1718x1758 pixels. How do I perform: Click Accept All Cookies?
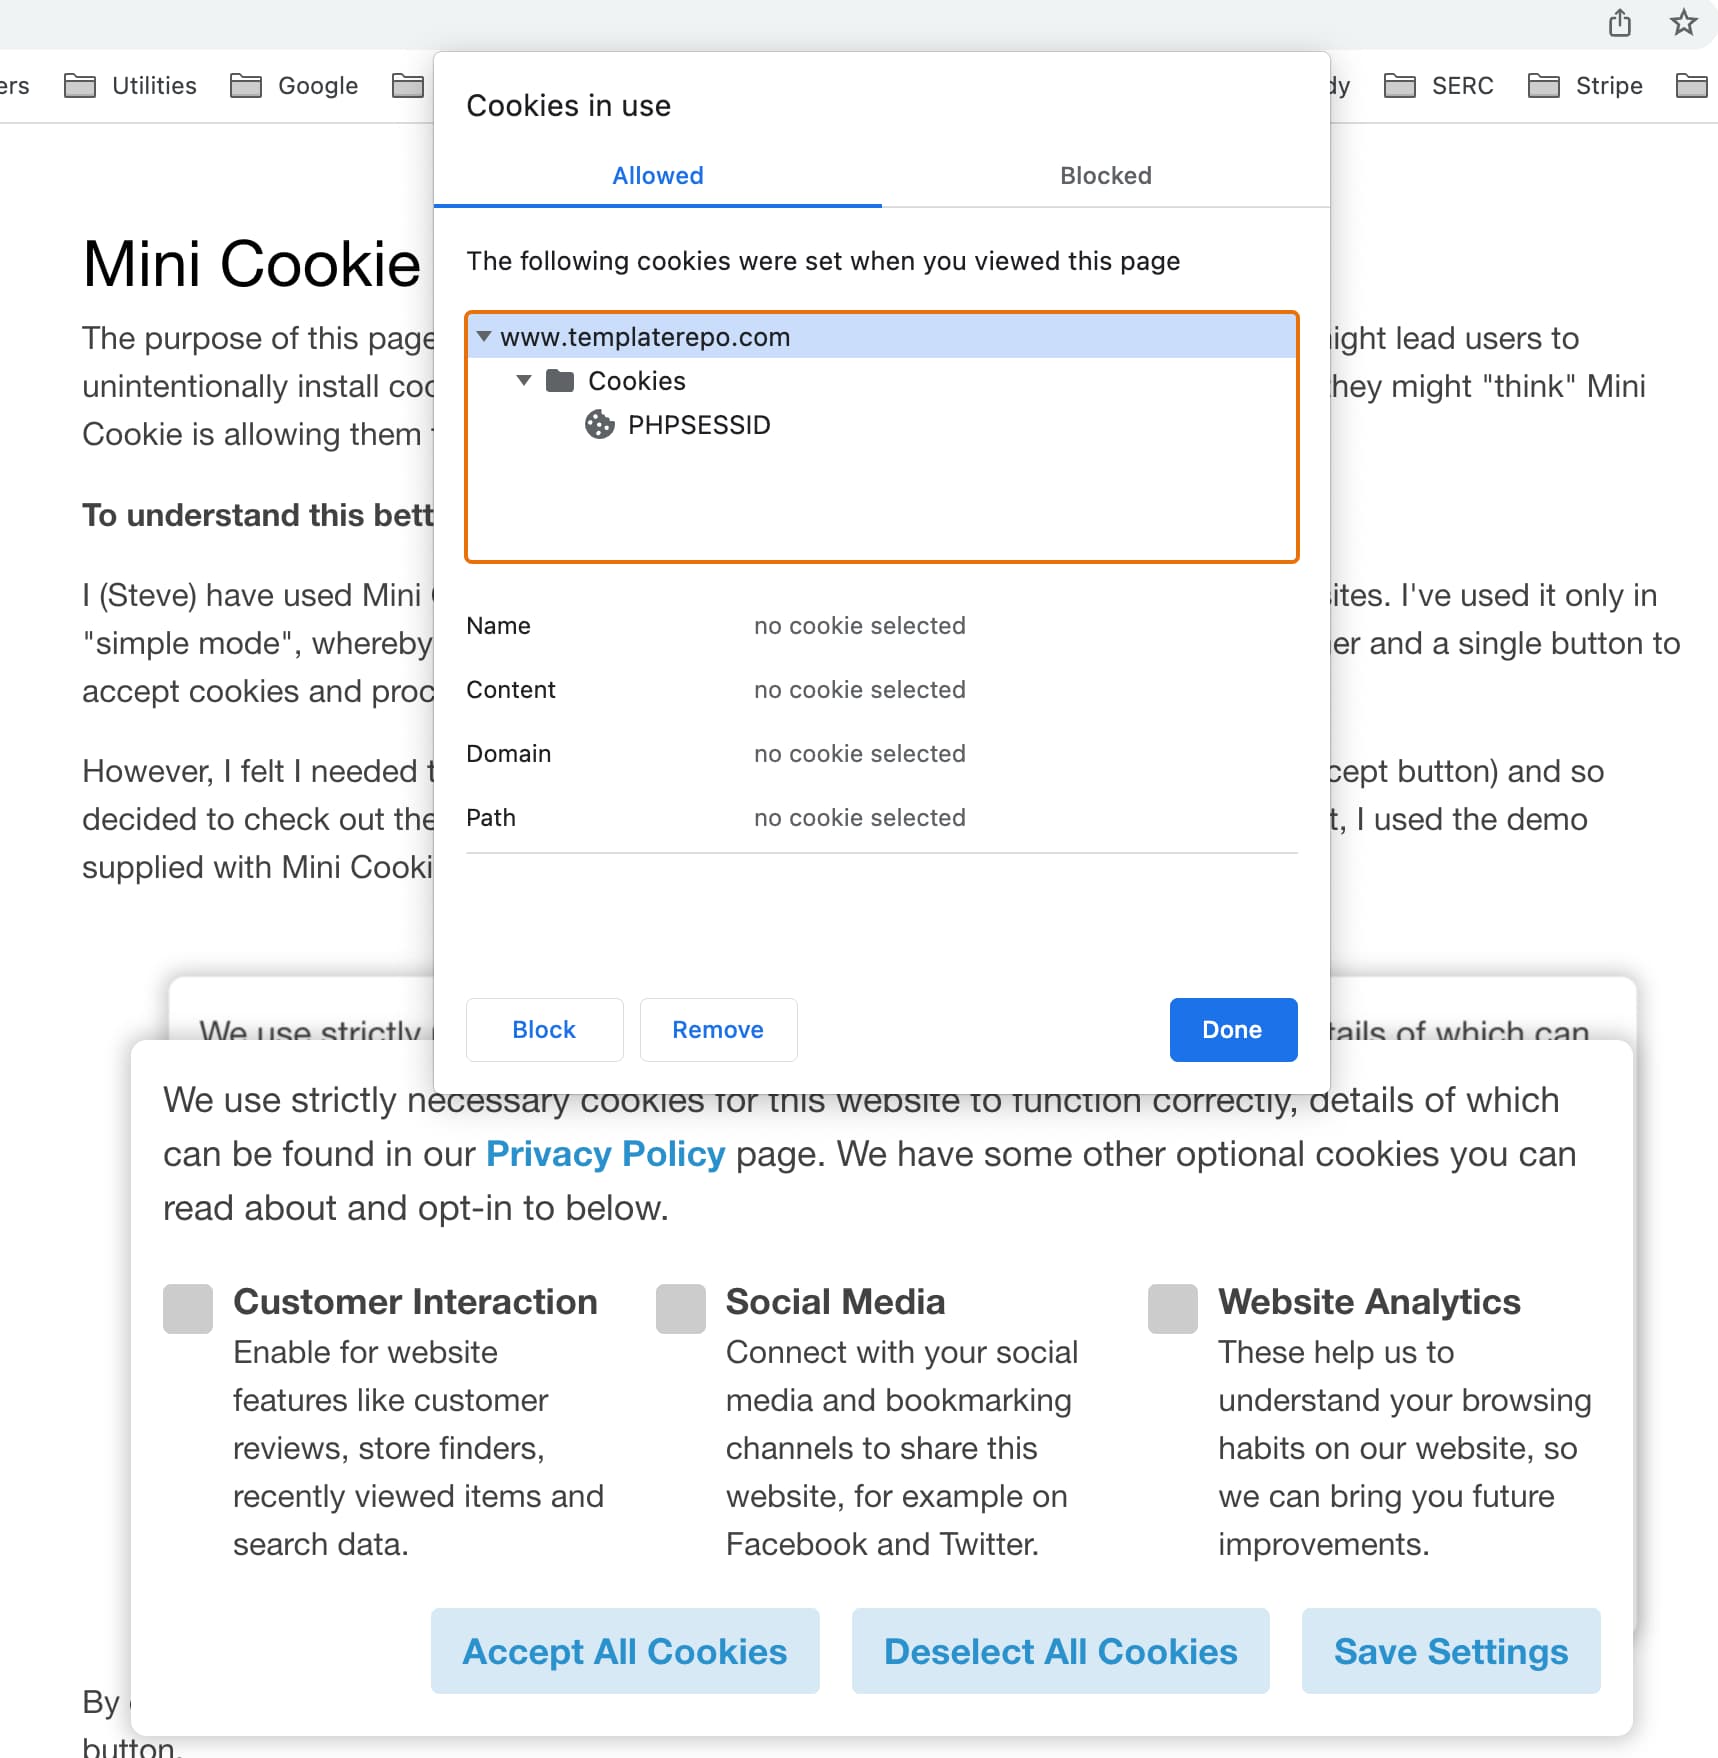pos(625,1651)
